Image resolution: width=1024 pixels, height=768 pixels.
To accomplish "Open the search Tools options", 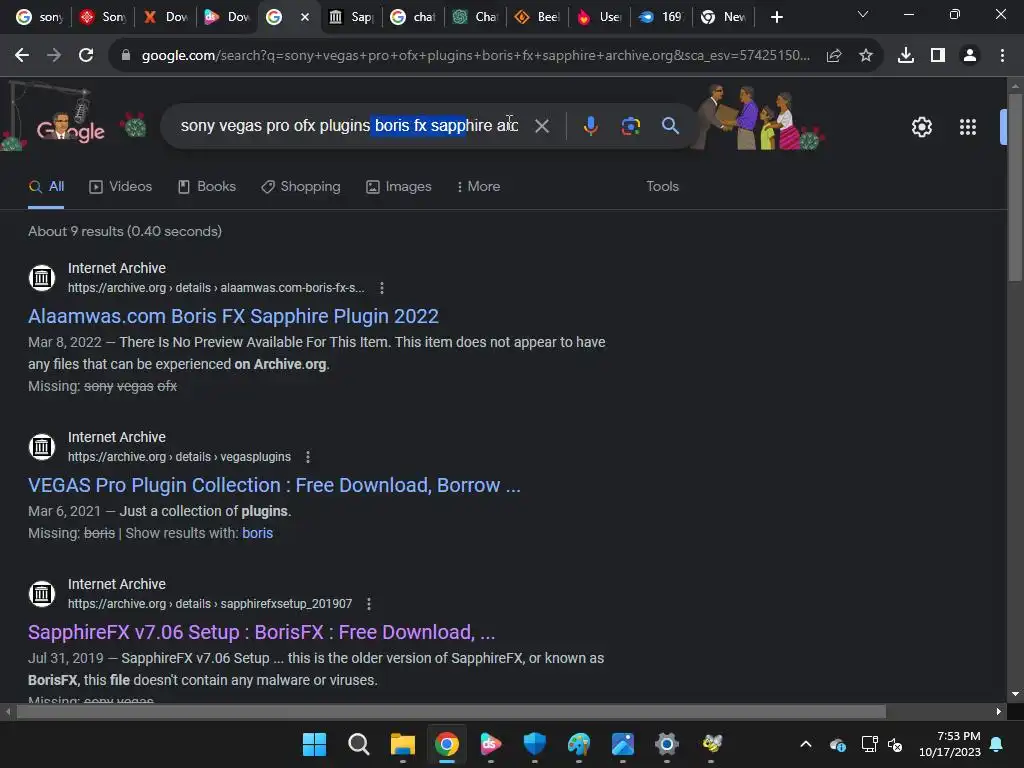I will click(x=662, y=187).
